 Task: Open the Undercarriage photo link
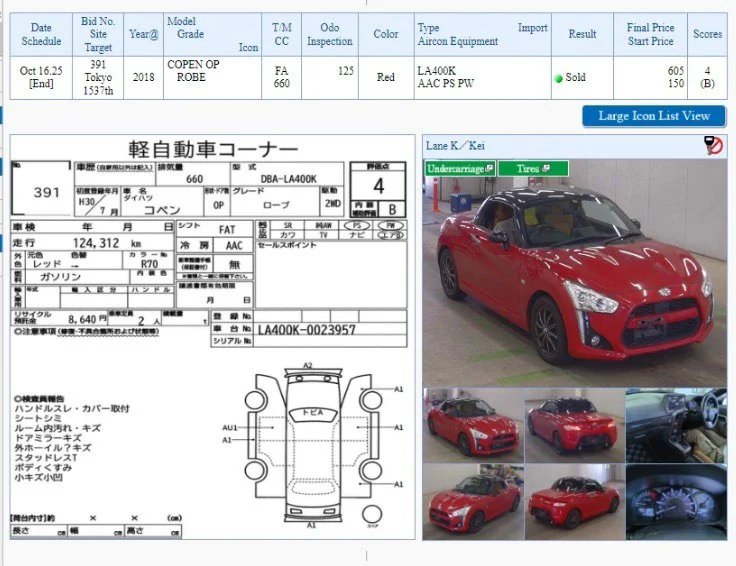(x=460, y=168)
